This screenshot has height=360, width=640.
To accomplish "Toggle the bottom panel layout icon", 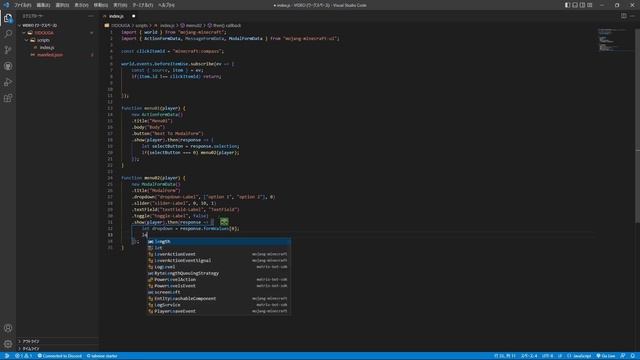I will (575, 5).
